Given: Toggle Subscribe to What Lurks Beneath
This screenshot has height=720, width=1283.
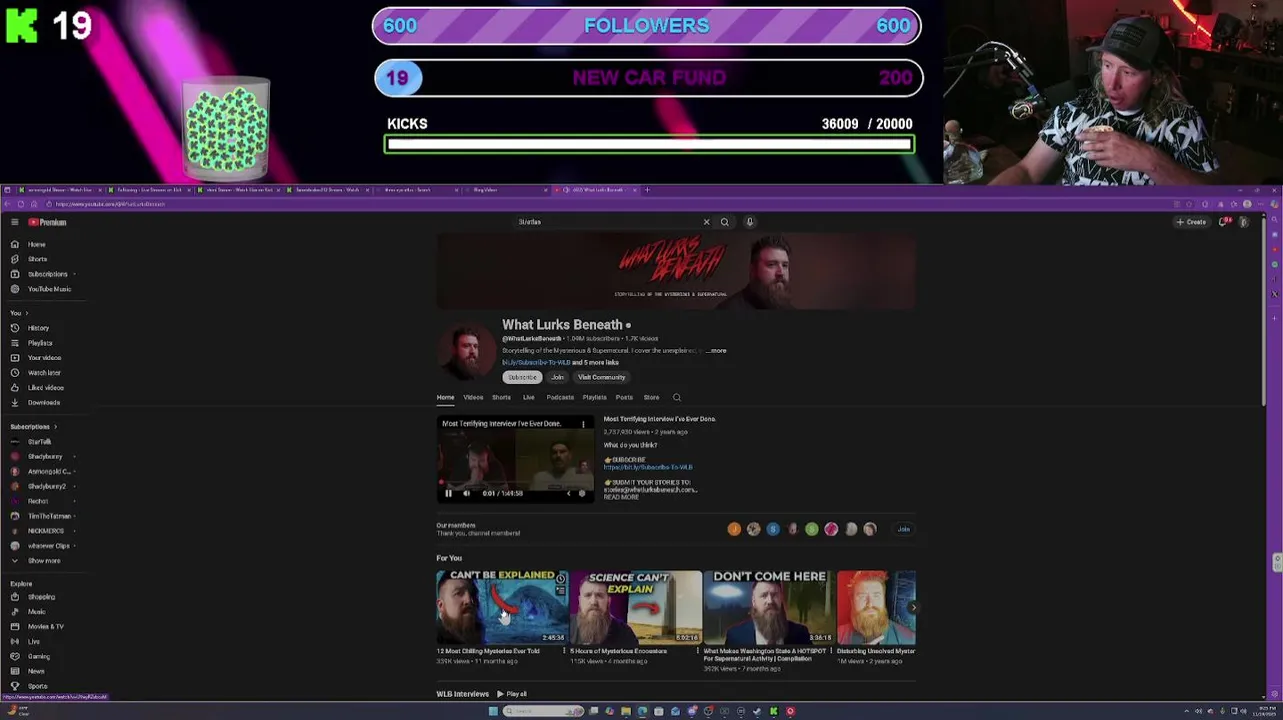Looking at the screenshot, I should coord(522,377).
